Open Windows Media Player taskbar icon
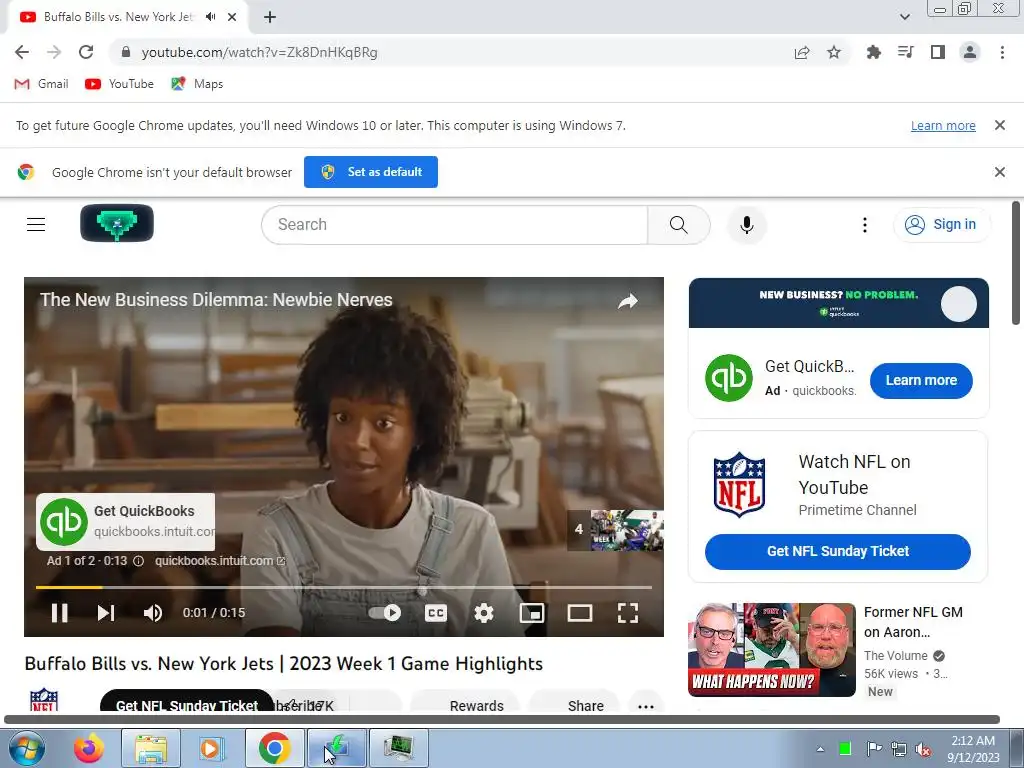Screen dimensions: 1024x768 tap(210, 748)
